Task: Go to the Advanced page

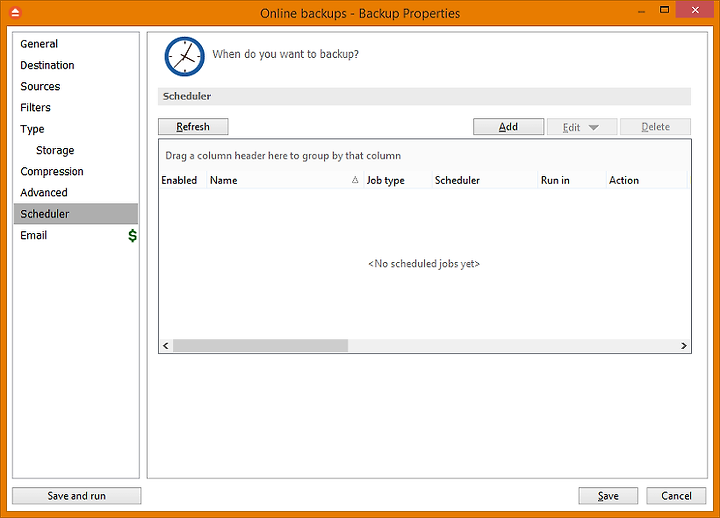Action: pyautogui.click(x=76, y=192)
